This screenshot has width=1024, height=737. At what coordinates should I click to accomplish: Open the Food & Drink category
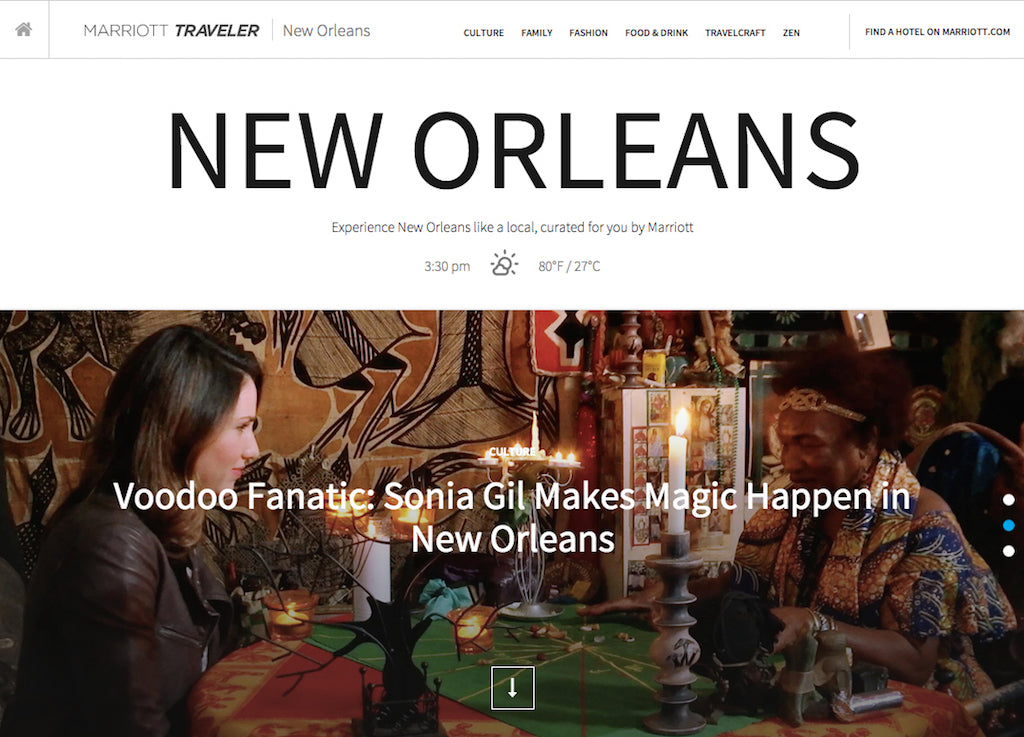pyautogui.click(x=656, y=33)
